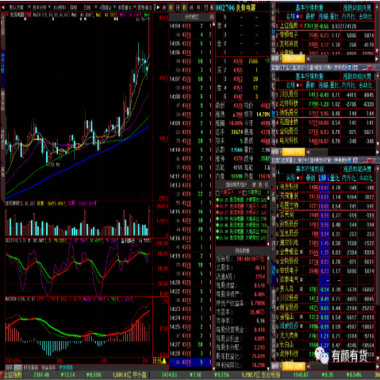380x380 pixels.
Task: Click the blue square icon in second watchlist titlebar
Action: [349, 67]
